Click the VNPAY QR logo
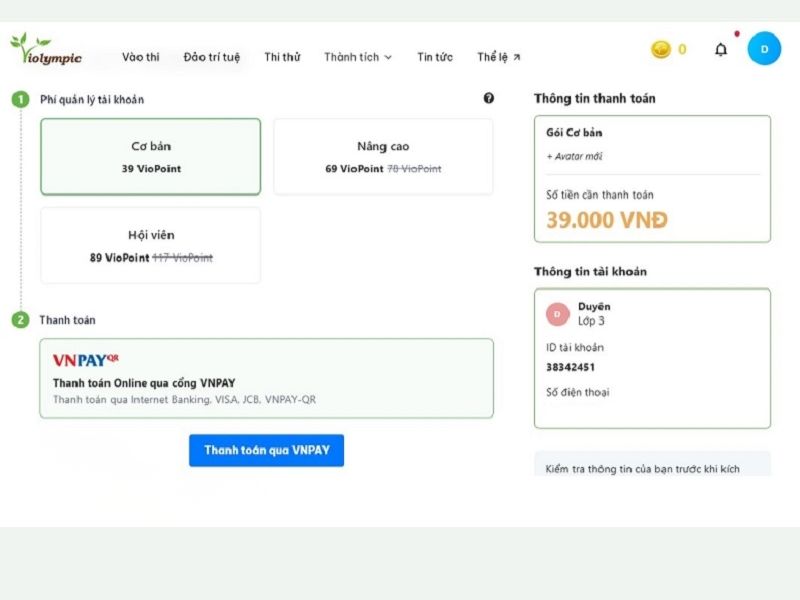Screen dimensions: 800x600 pyautogui.click(x=84, y=361)
